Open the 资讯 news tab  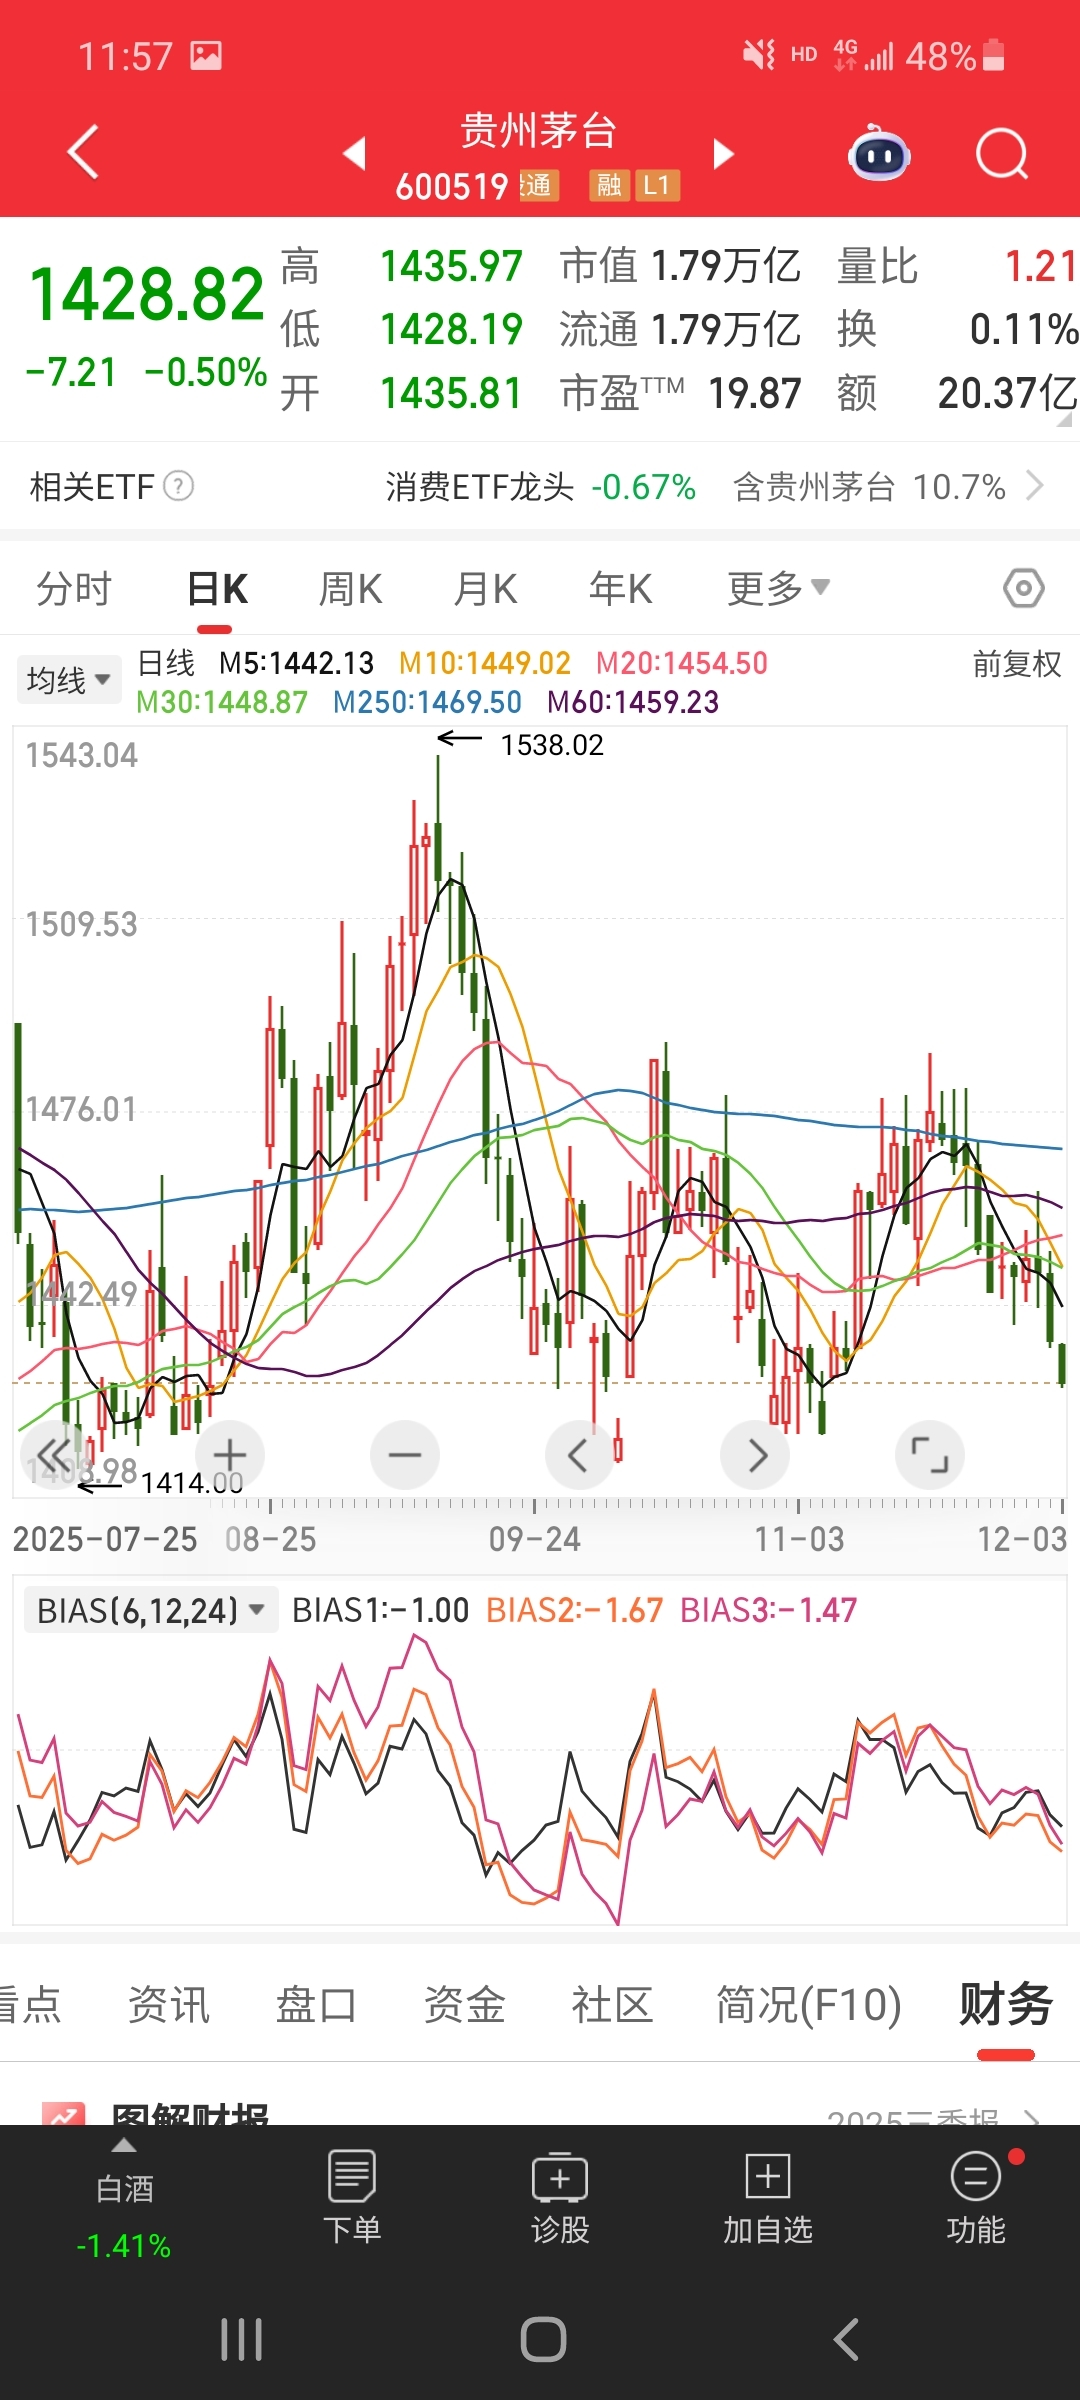[x=169, y=2004]
